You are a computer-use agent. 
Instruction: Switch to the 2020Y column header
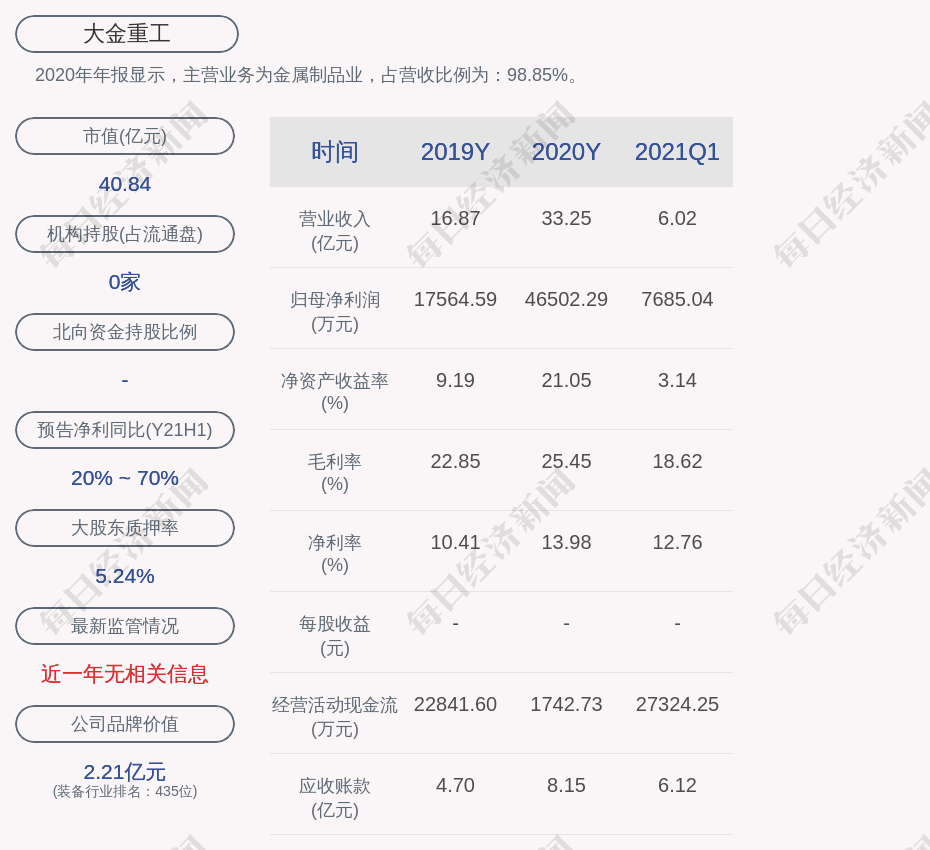tap(566, 152)
